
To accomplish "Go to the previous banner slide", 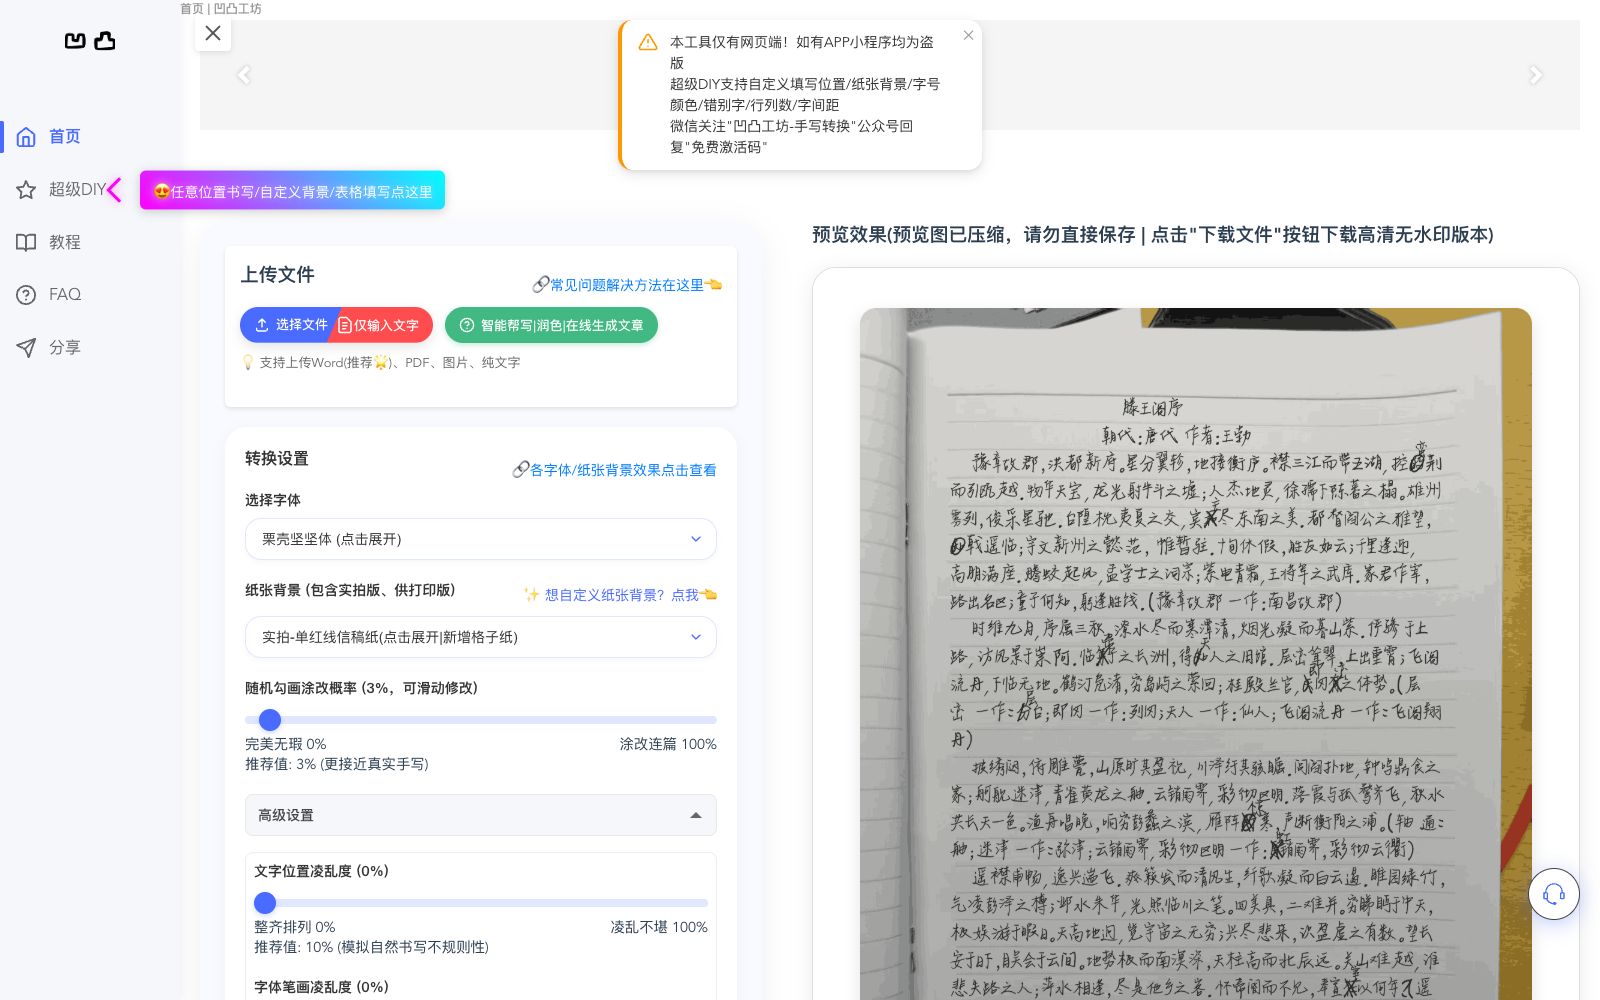I will point(244,75).
